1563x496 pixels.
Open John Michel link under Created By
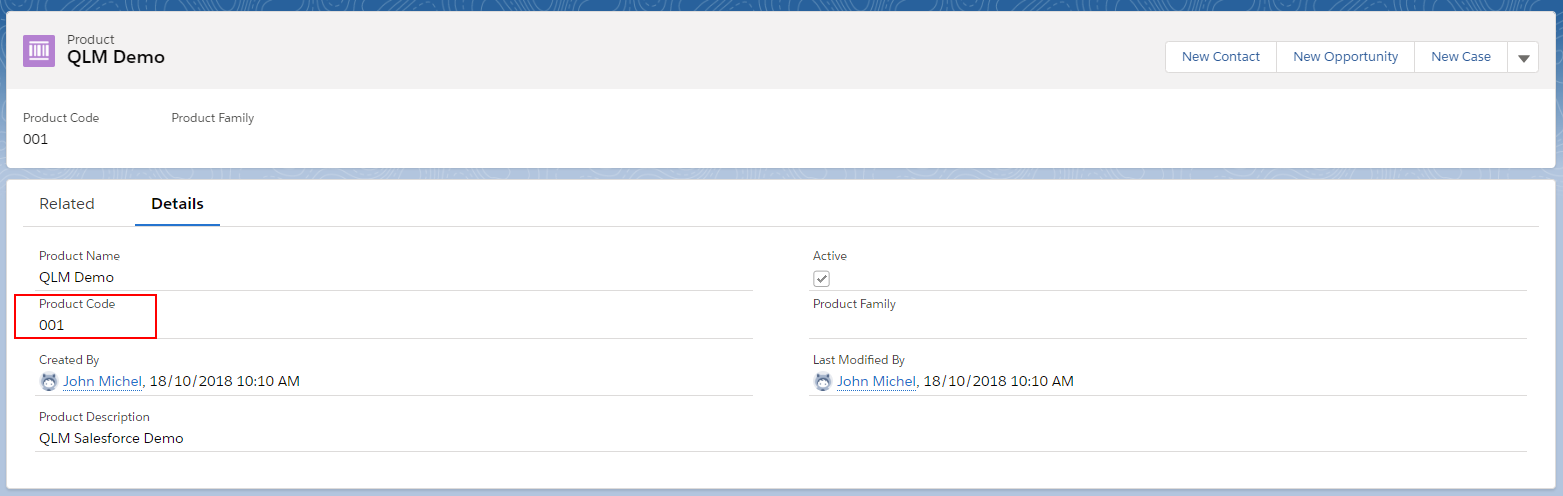(x=103, y=381)
